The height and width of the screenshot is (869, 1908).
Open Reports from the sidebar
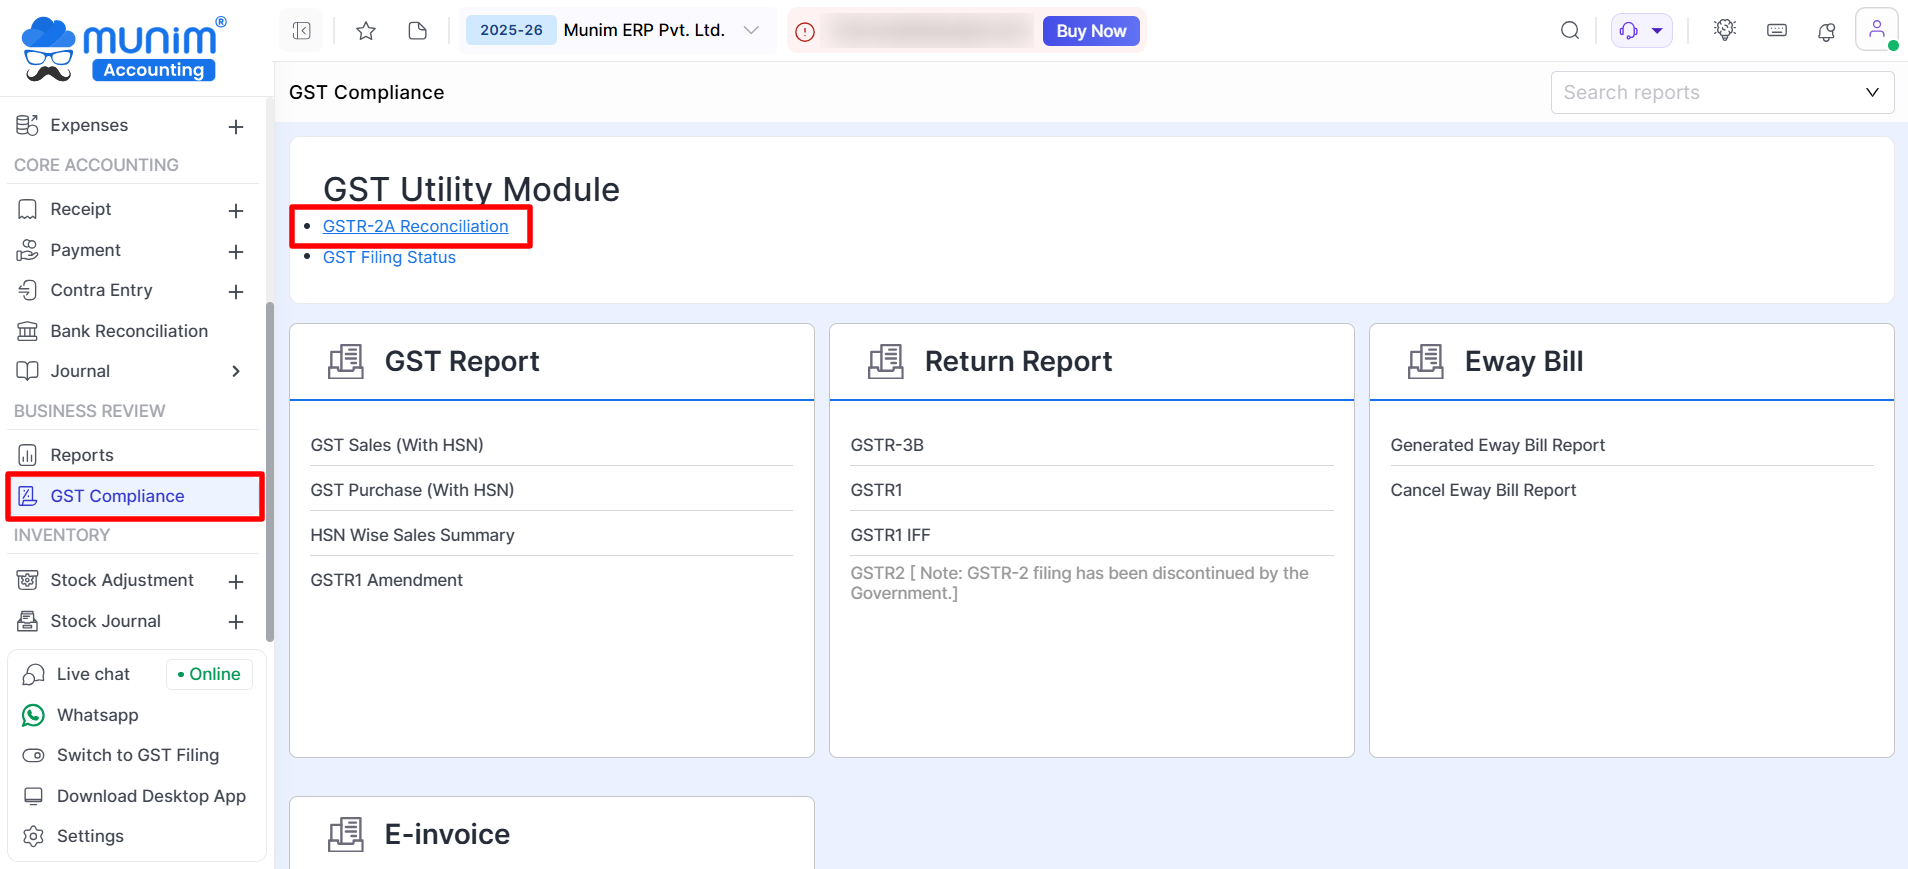(82, 455)
